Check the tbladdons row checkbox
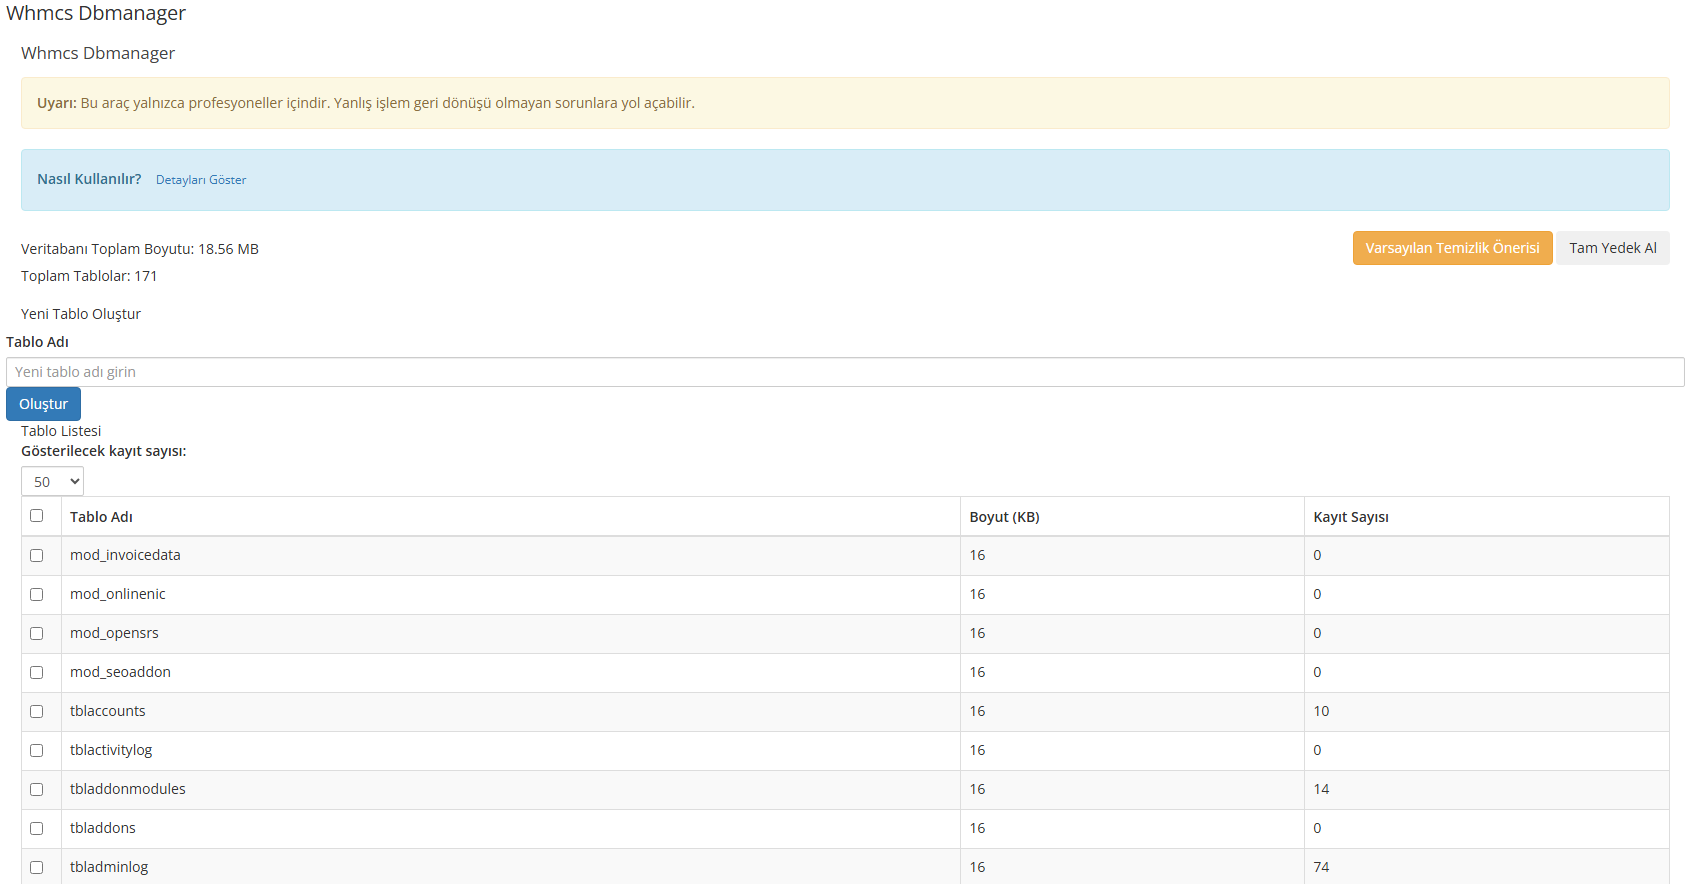The image size is (1688, 884). pyautogui.click(x=37, y=828)
